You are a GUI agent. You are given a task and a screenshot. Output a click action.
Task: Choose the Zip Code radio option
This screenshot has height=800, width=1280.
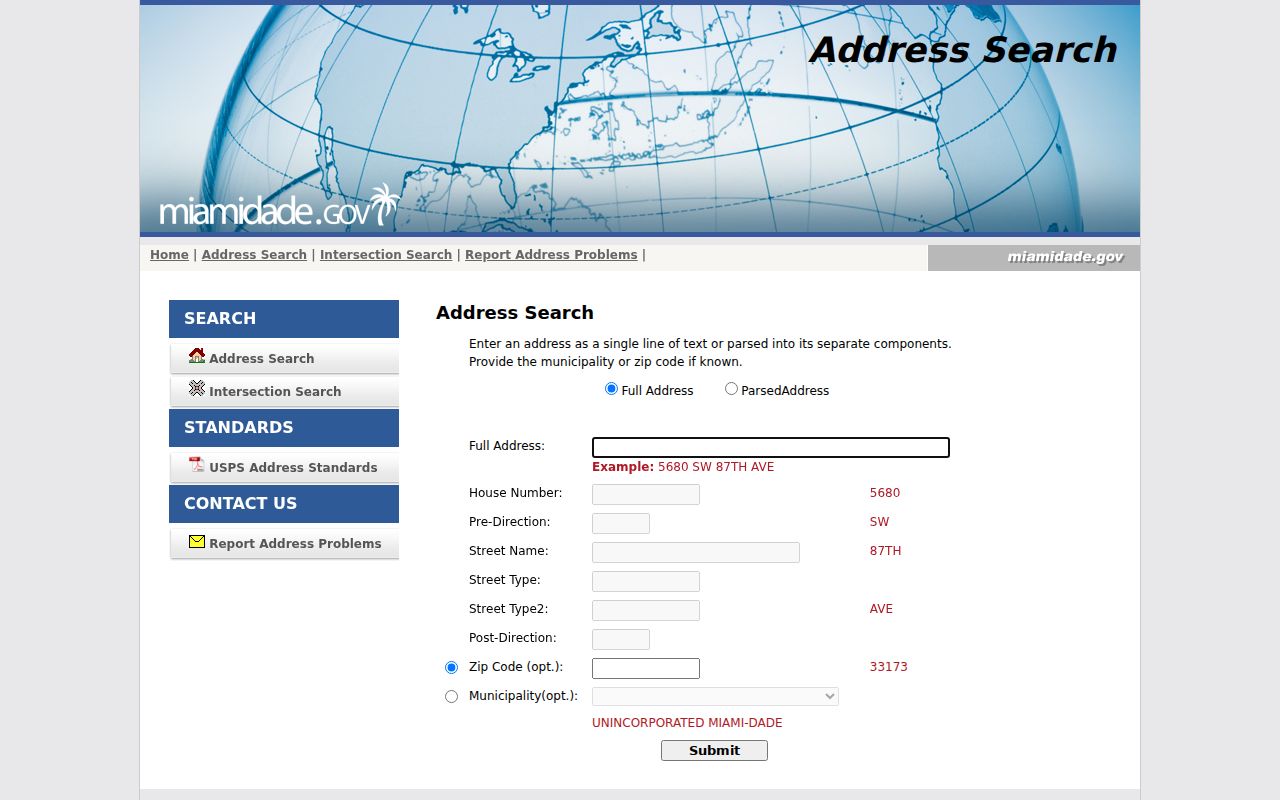coord(451,667)
